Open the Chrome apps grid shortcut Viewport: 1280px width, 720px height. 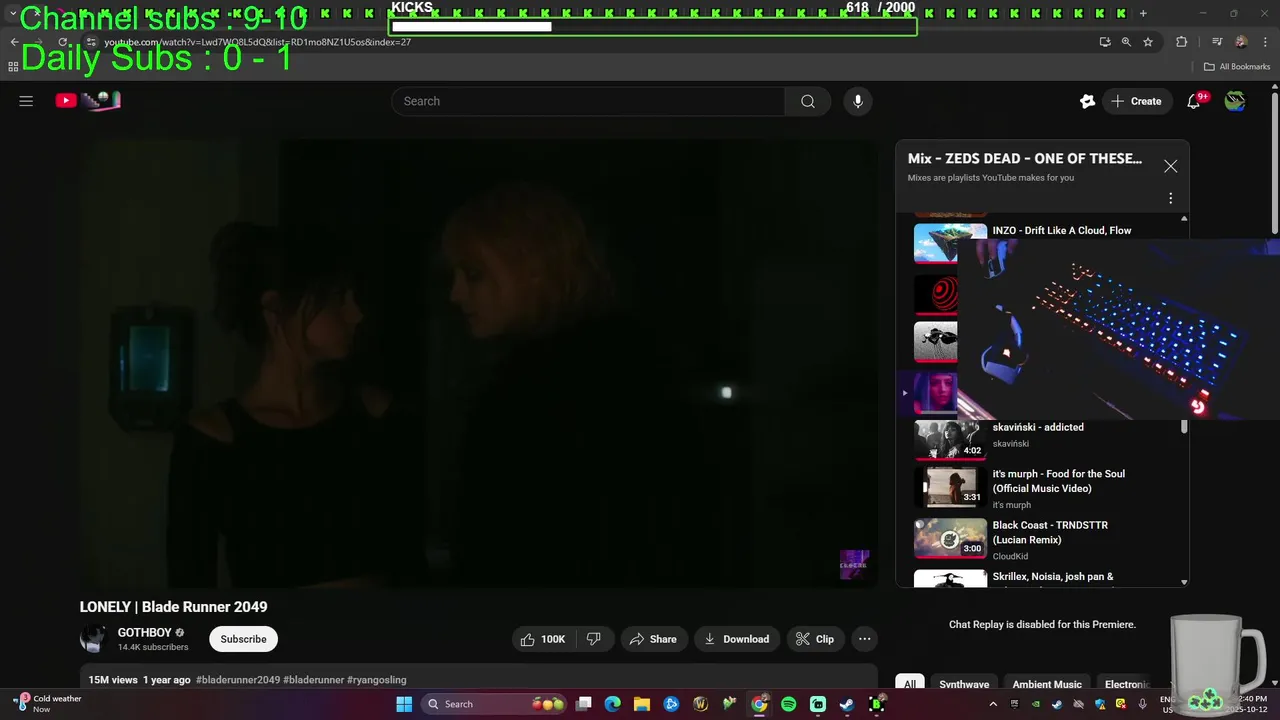[13, 67]
